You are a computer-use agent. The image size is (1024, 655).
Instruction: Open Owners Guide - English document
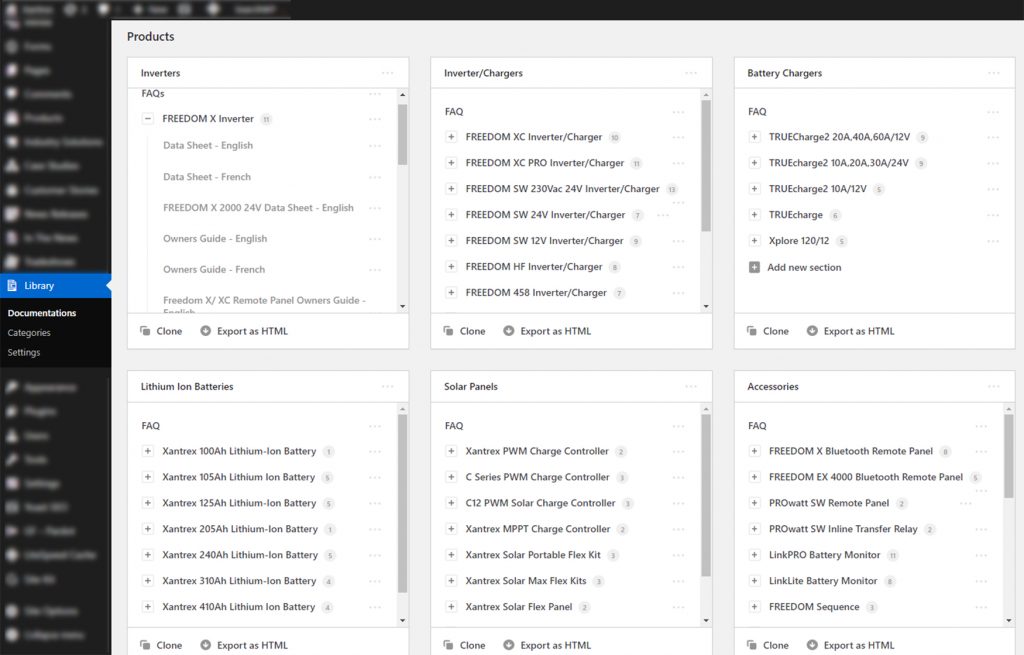(x=215, y=238)
